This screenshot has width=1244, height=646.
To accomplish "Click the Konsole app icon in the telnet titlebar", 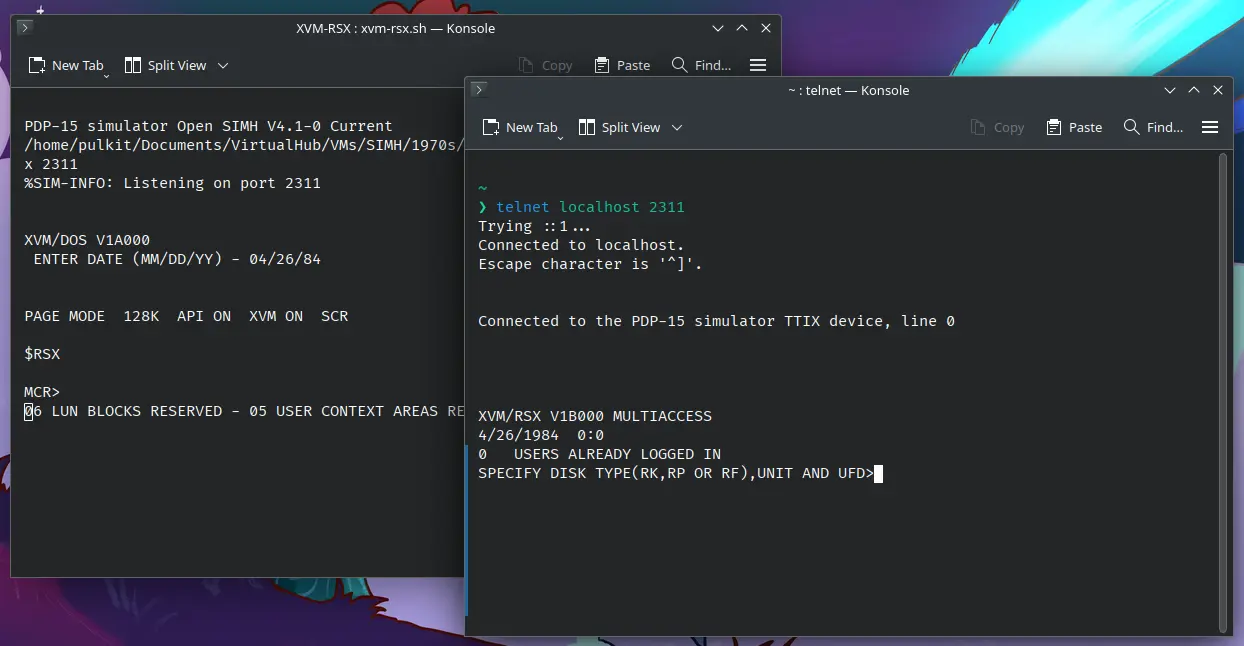I will tap(479, 89).
